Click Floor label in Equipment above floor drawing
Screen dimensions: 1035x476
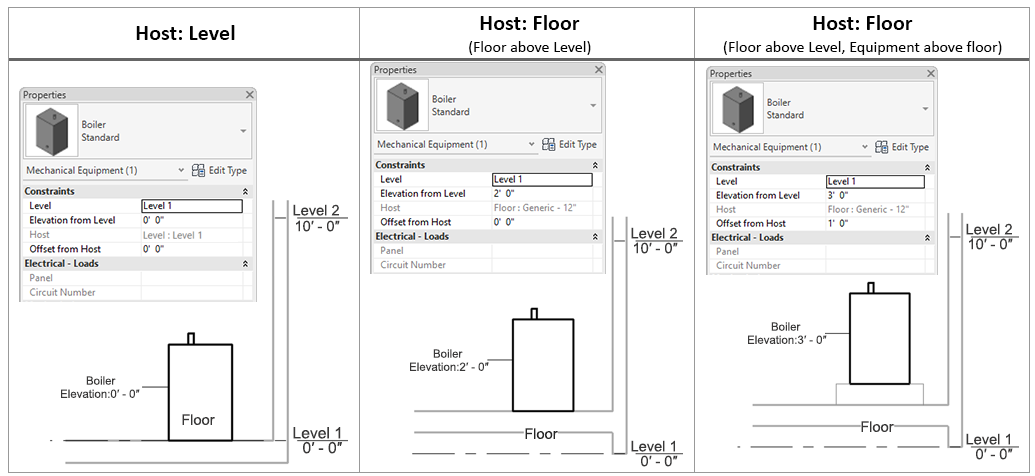point(877,427)
